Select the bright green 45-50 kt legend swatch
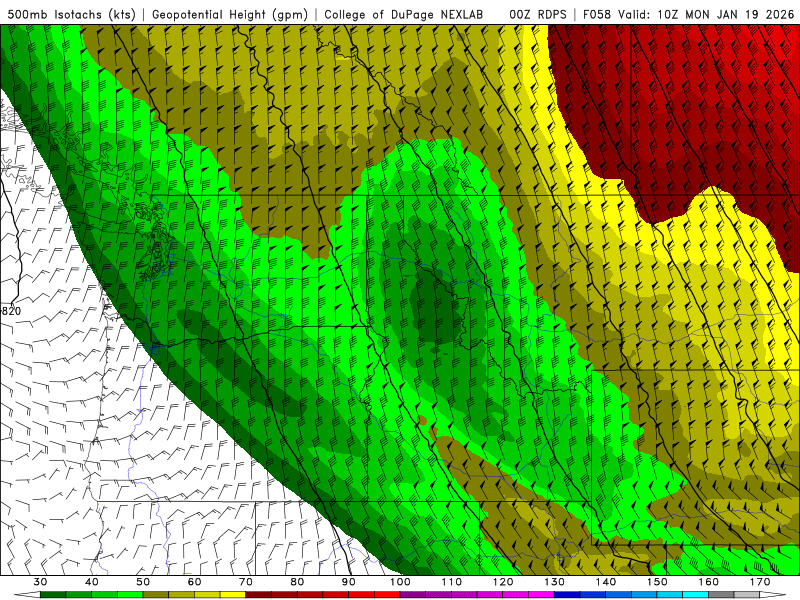Viewport: 800px width, 600px height. [130, 594]
